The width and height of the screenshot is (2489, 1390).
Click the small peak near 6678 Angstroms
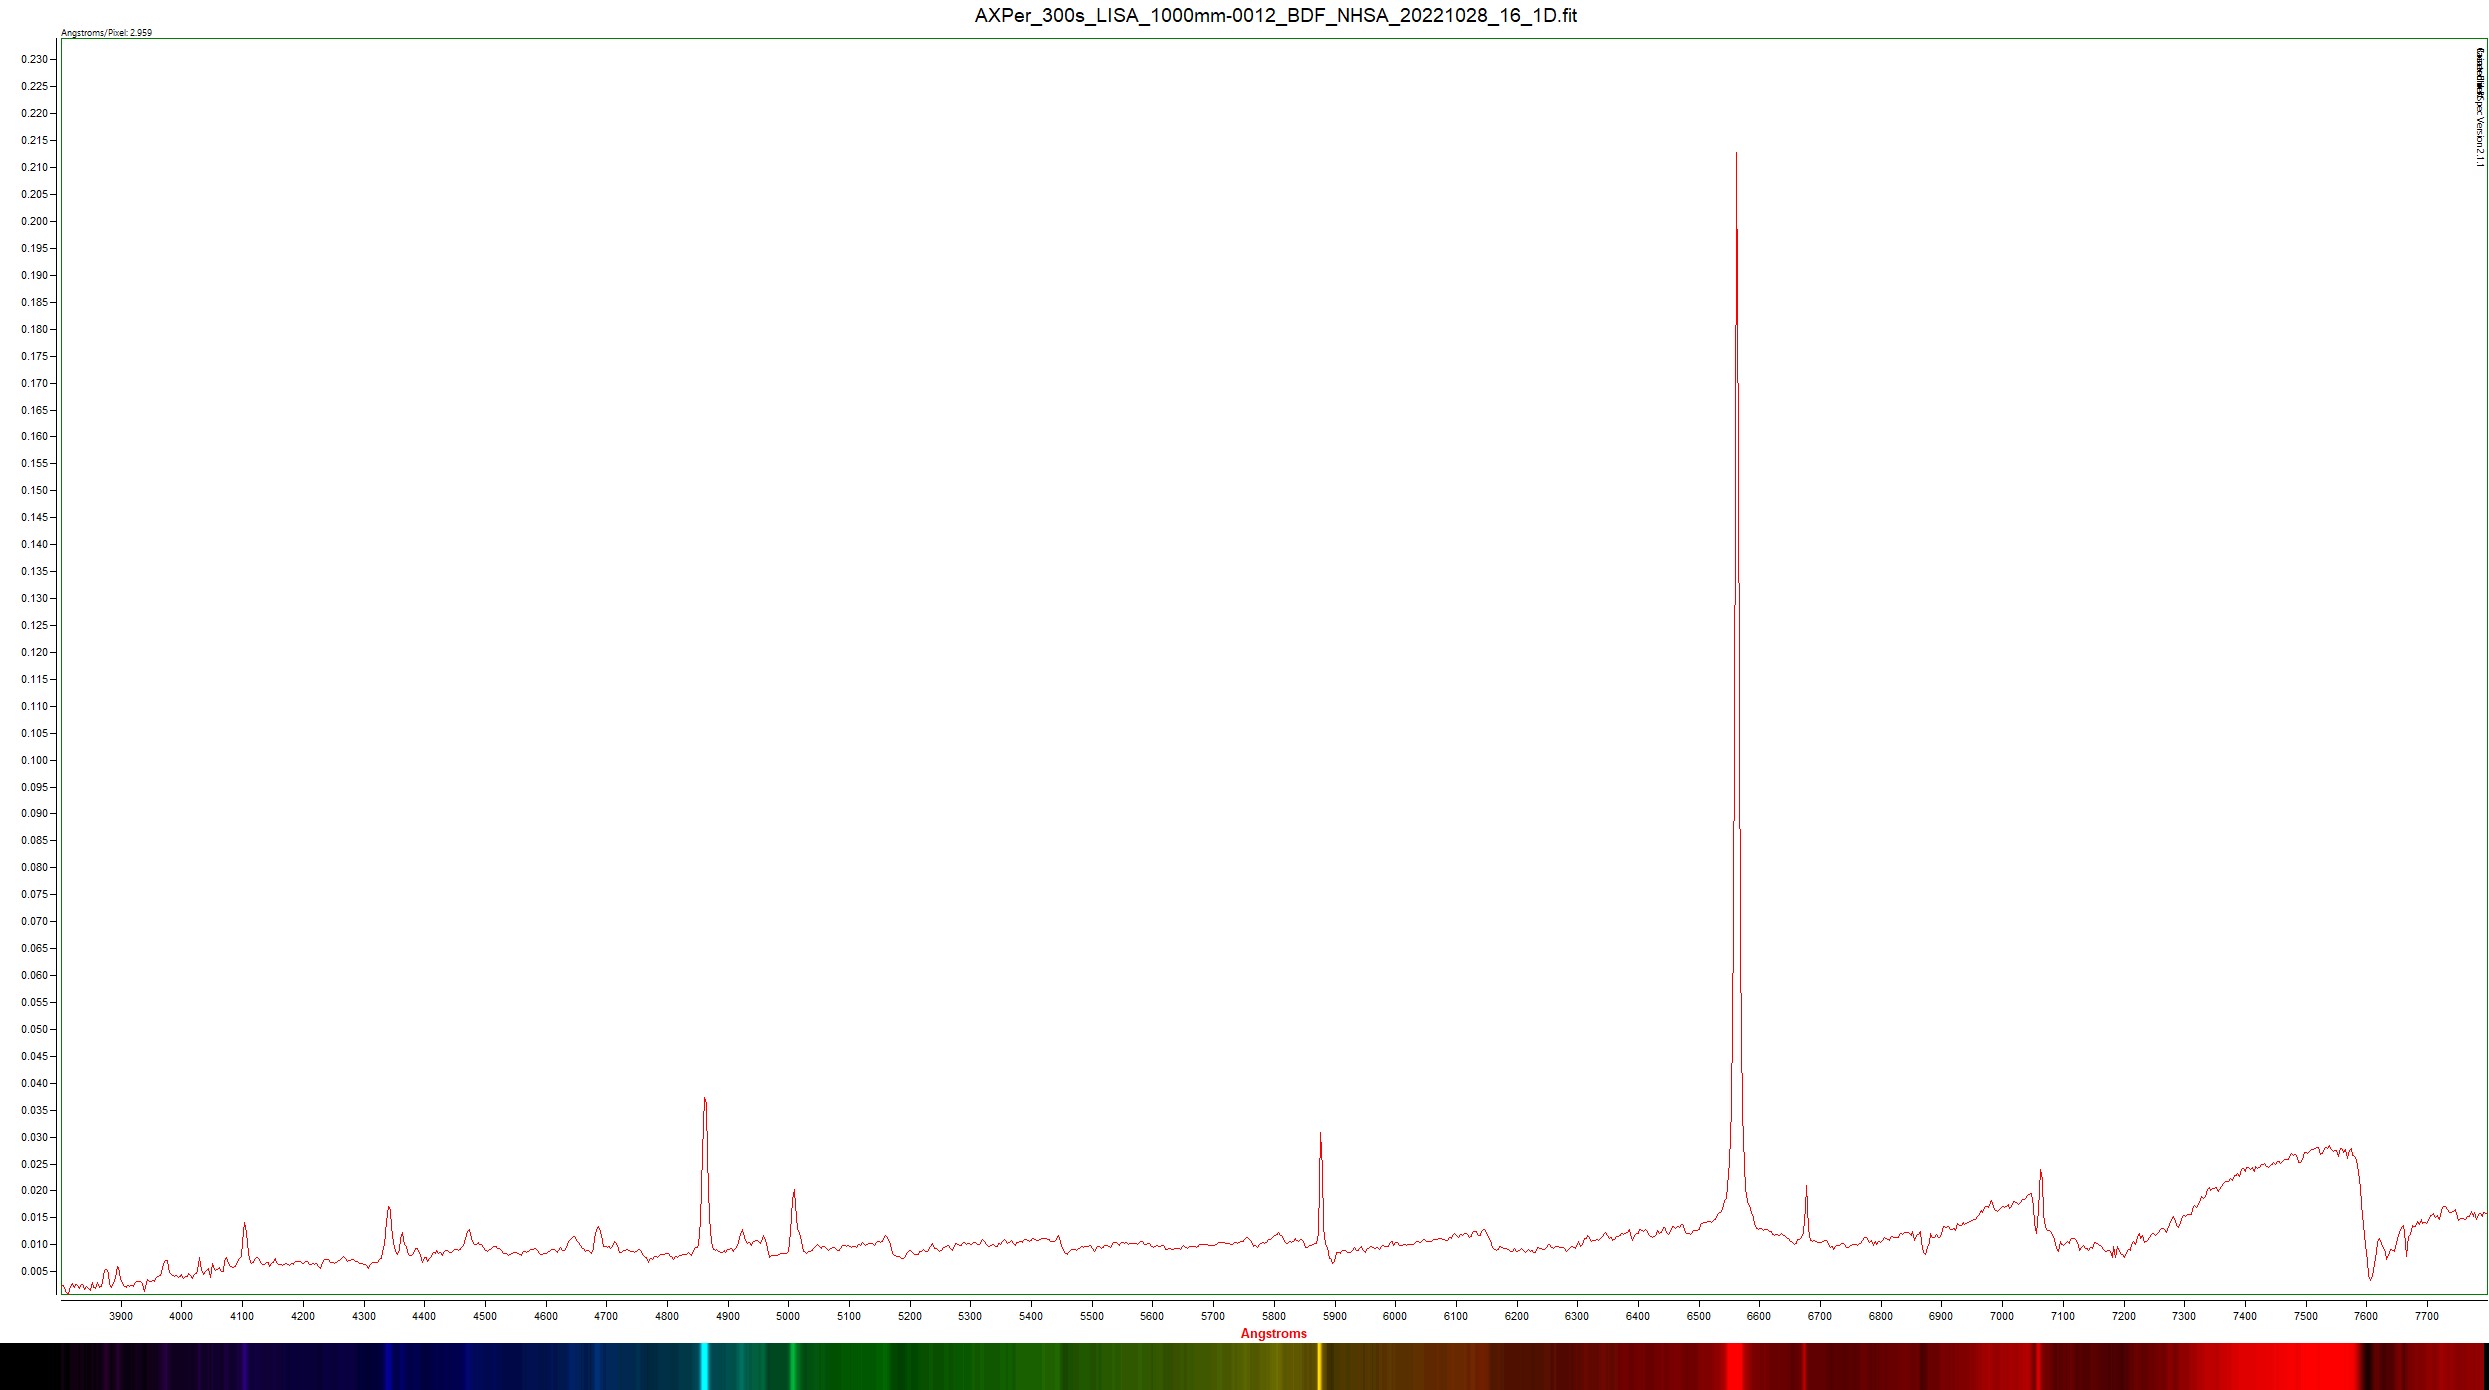pos(1806,1188)
